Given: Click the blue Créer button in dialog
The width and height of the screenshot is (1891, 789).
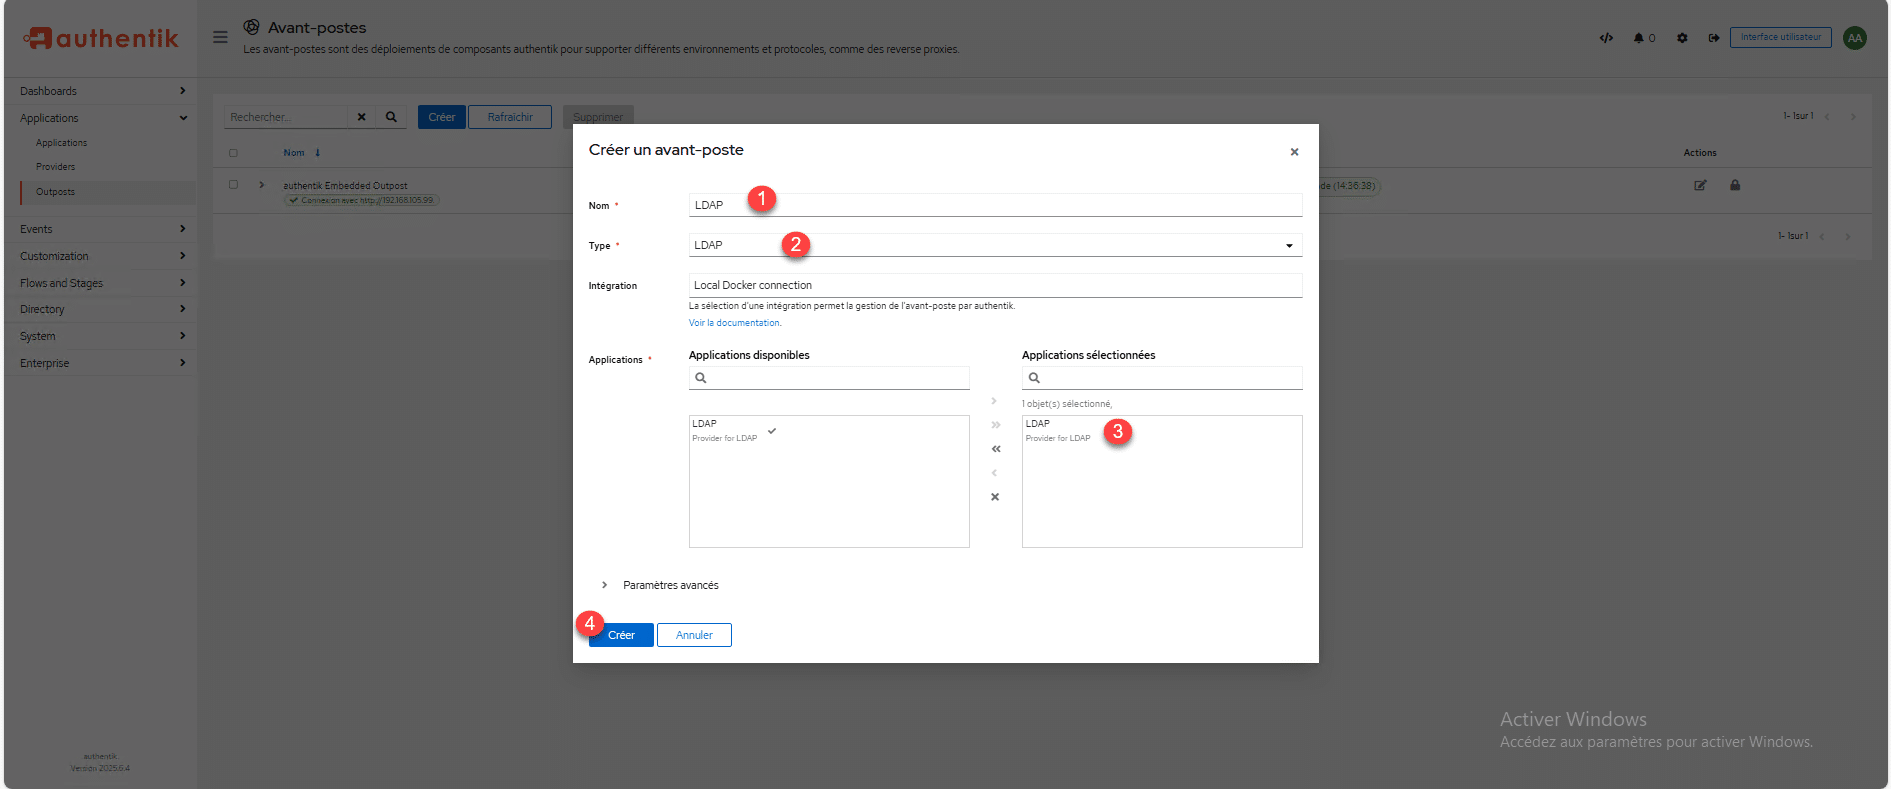Looking at the screenshot, I should [621, 635].
